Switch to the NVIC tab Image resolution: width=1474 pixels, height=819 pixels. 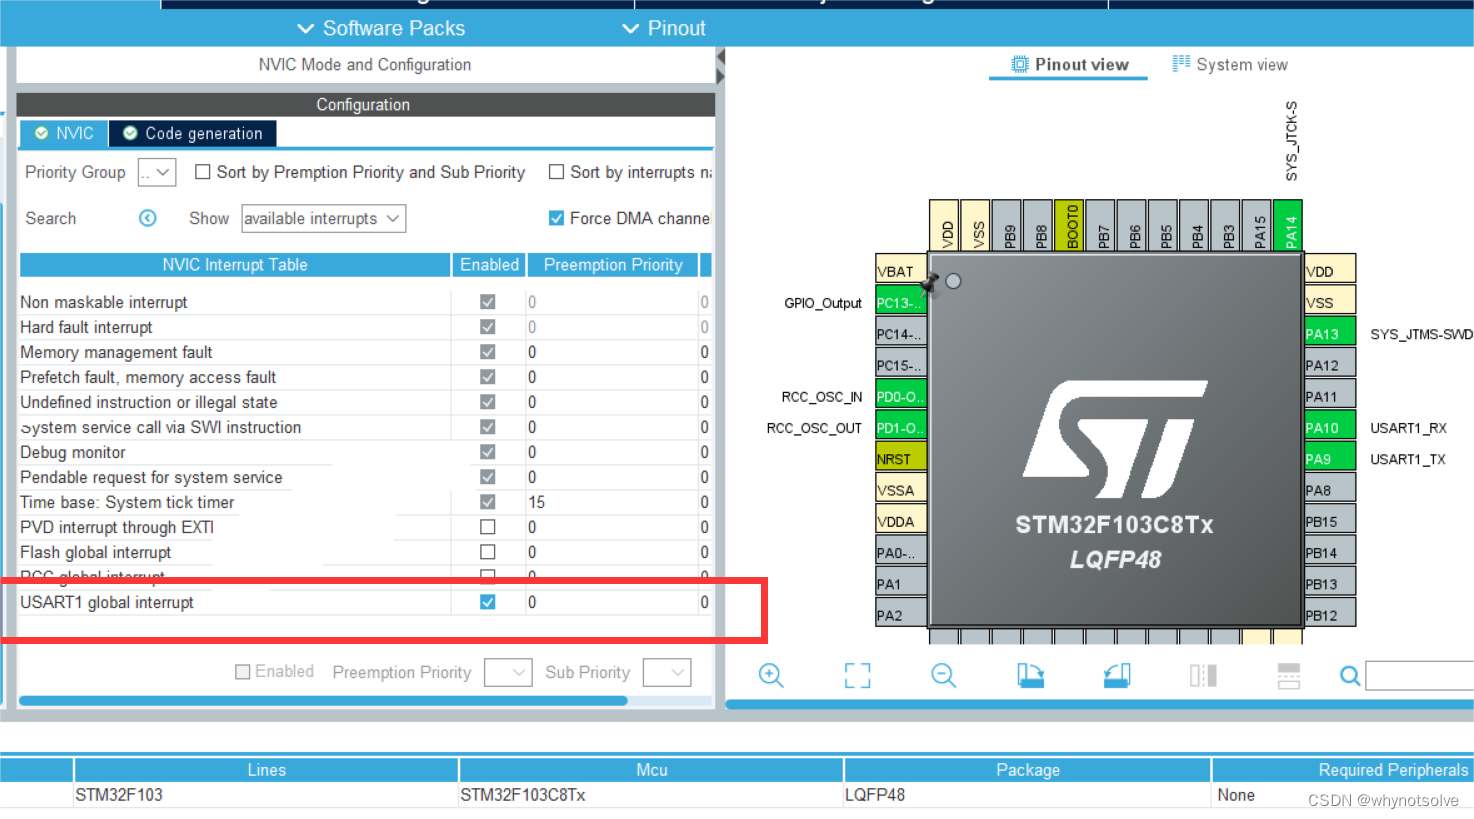coord(64,133)
